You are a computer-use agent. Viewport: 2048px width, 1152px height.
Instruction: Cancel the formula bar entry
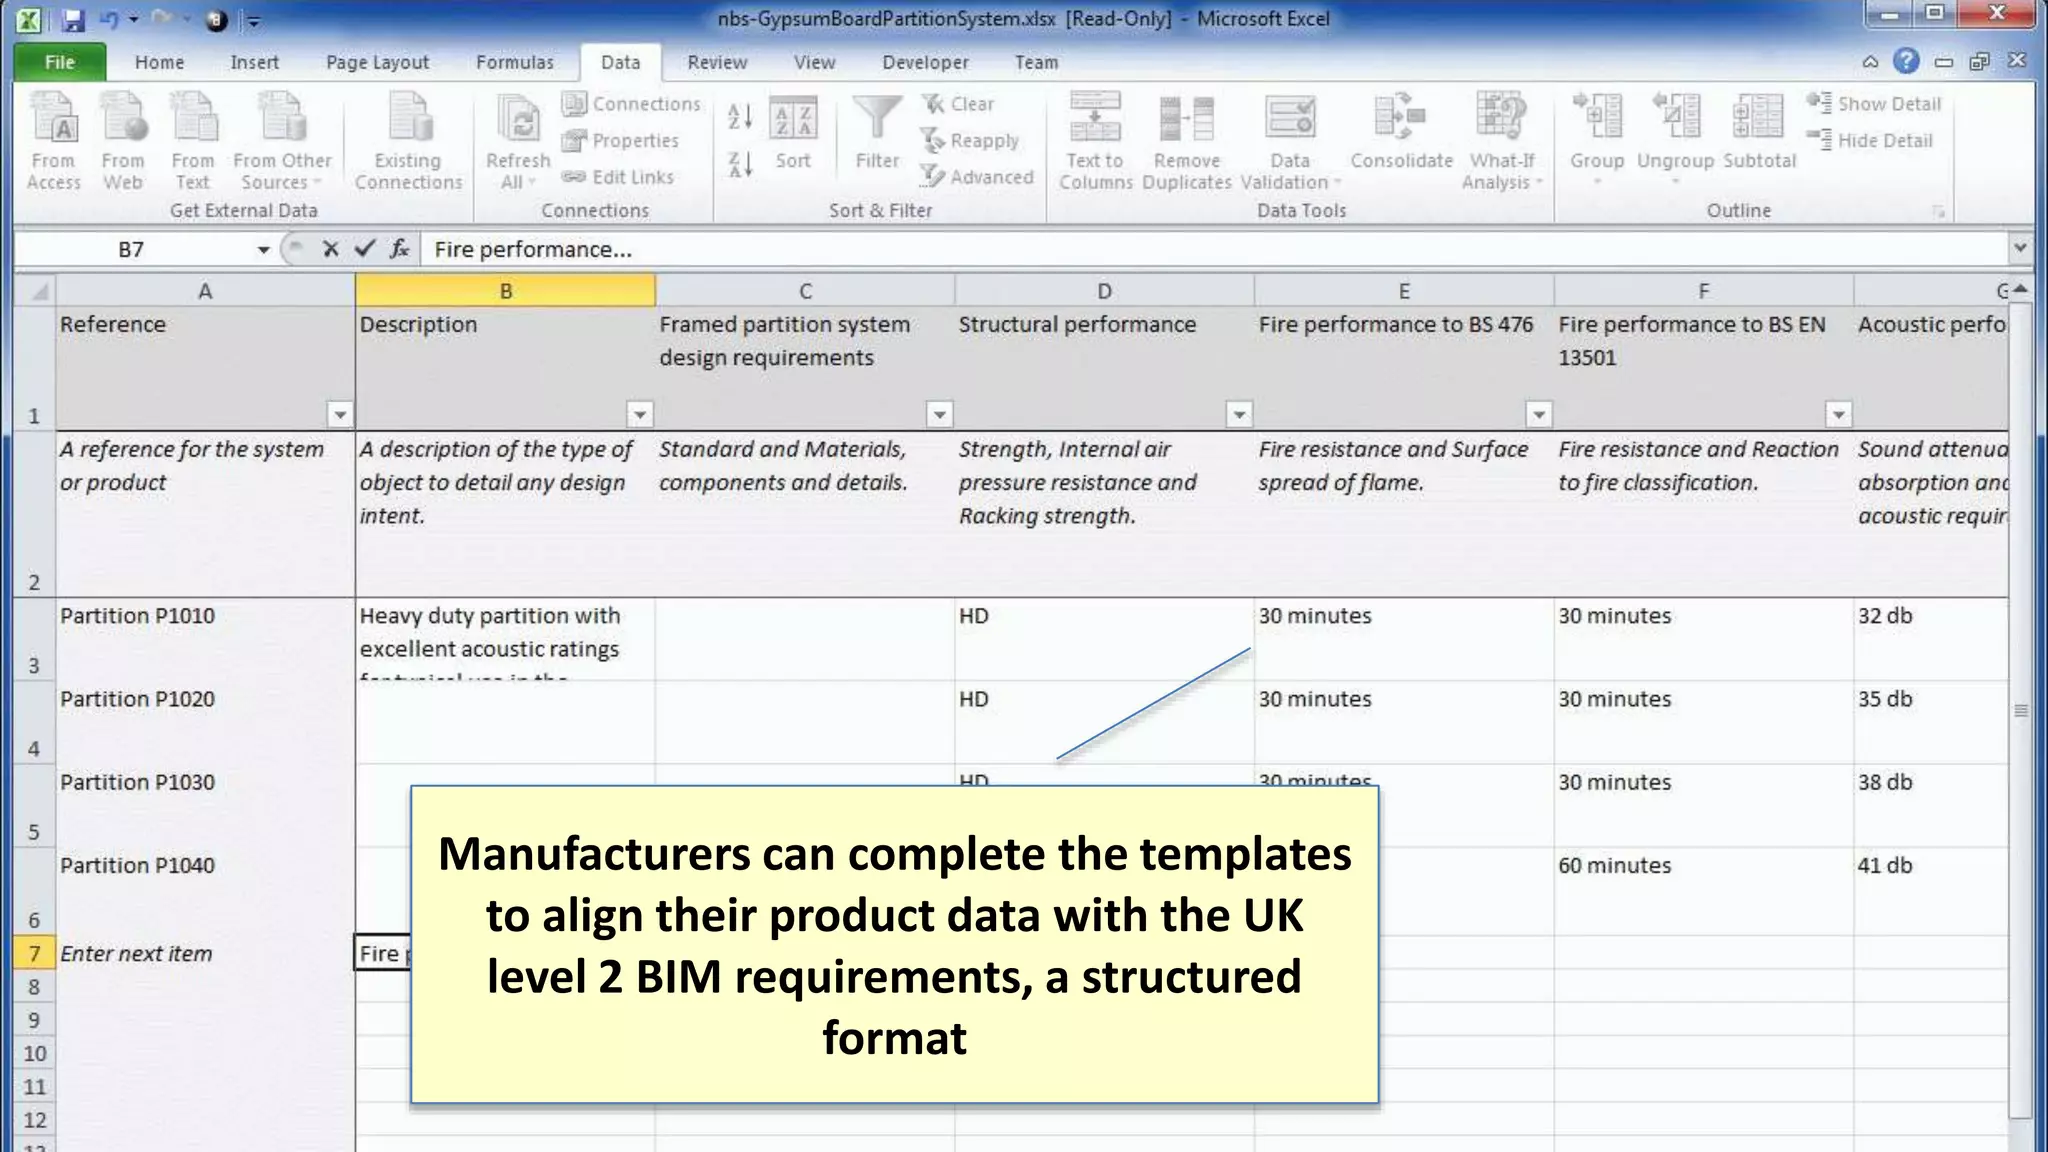[x=330, y=249]
